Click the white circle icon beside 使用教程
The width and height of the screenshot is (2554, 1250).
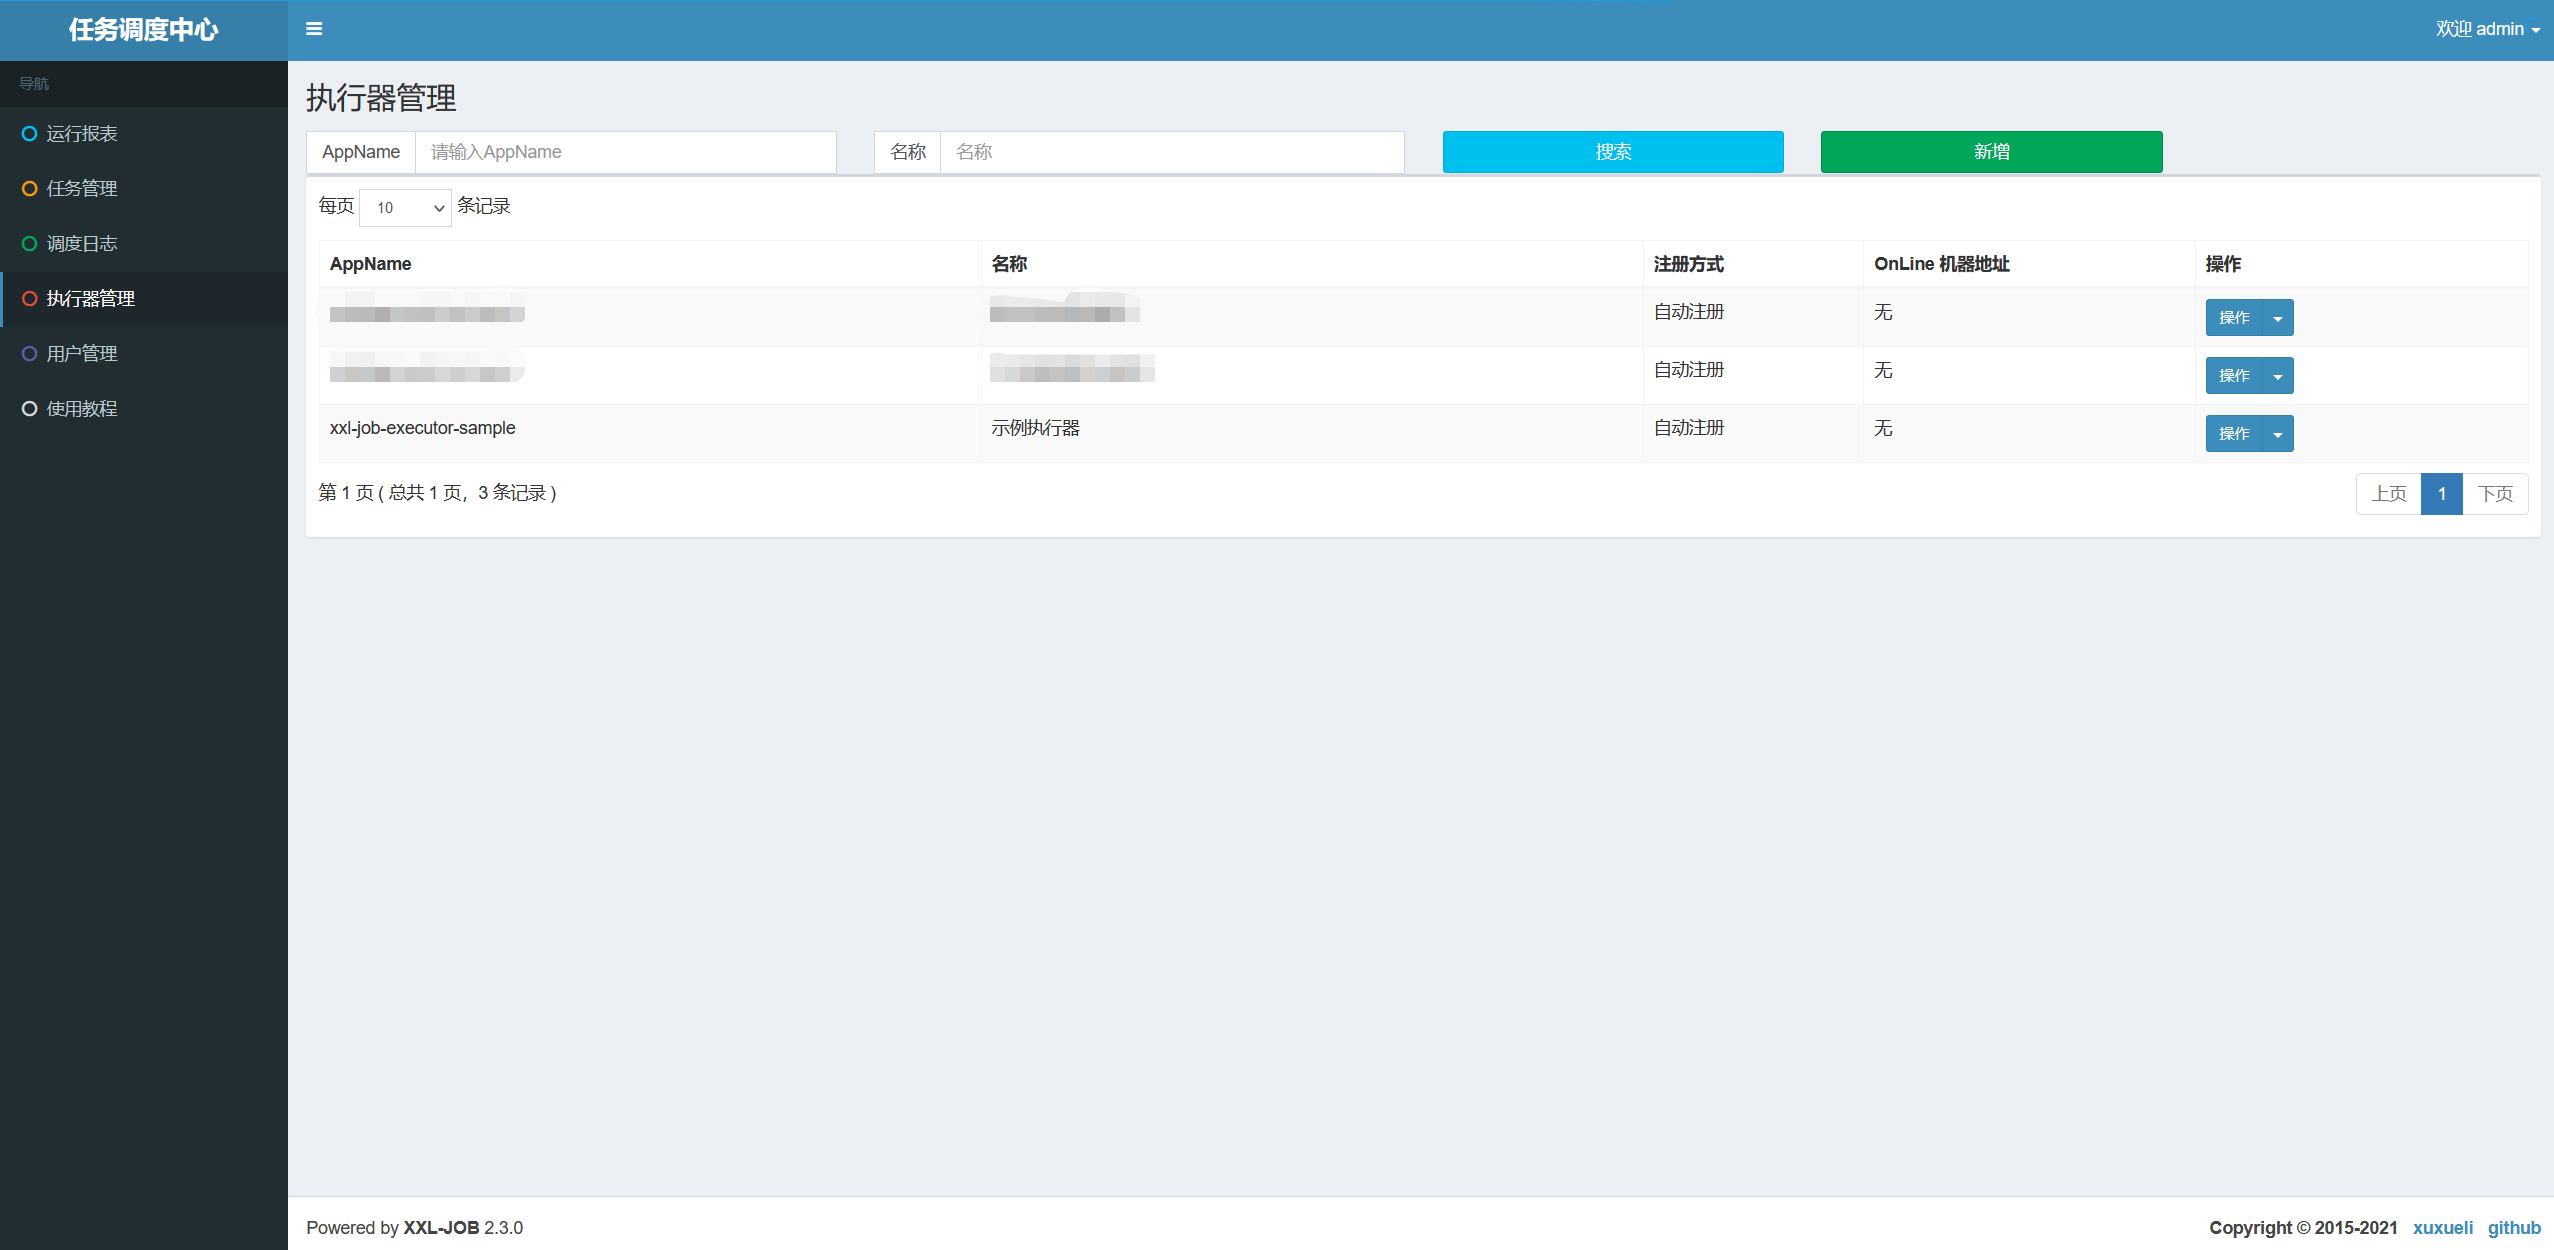tap(30, 409)
